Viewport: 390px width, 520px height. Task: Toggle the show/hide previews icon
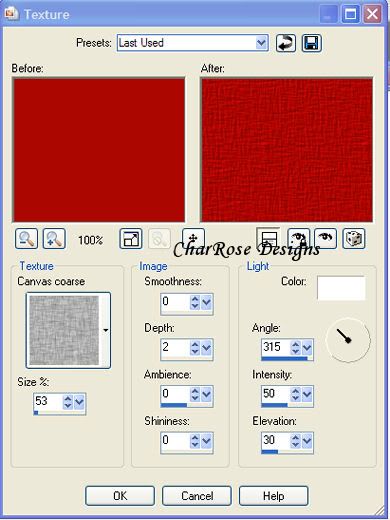(268, 237)
